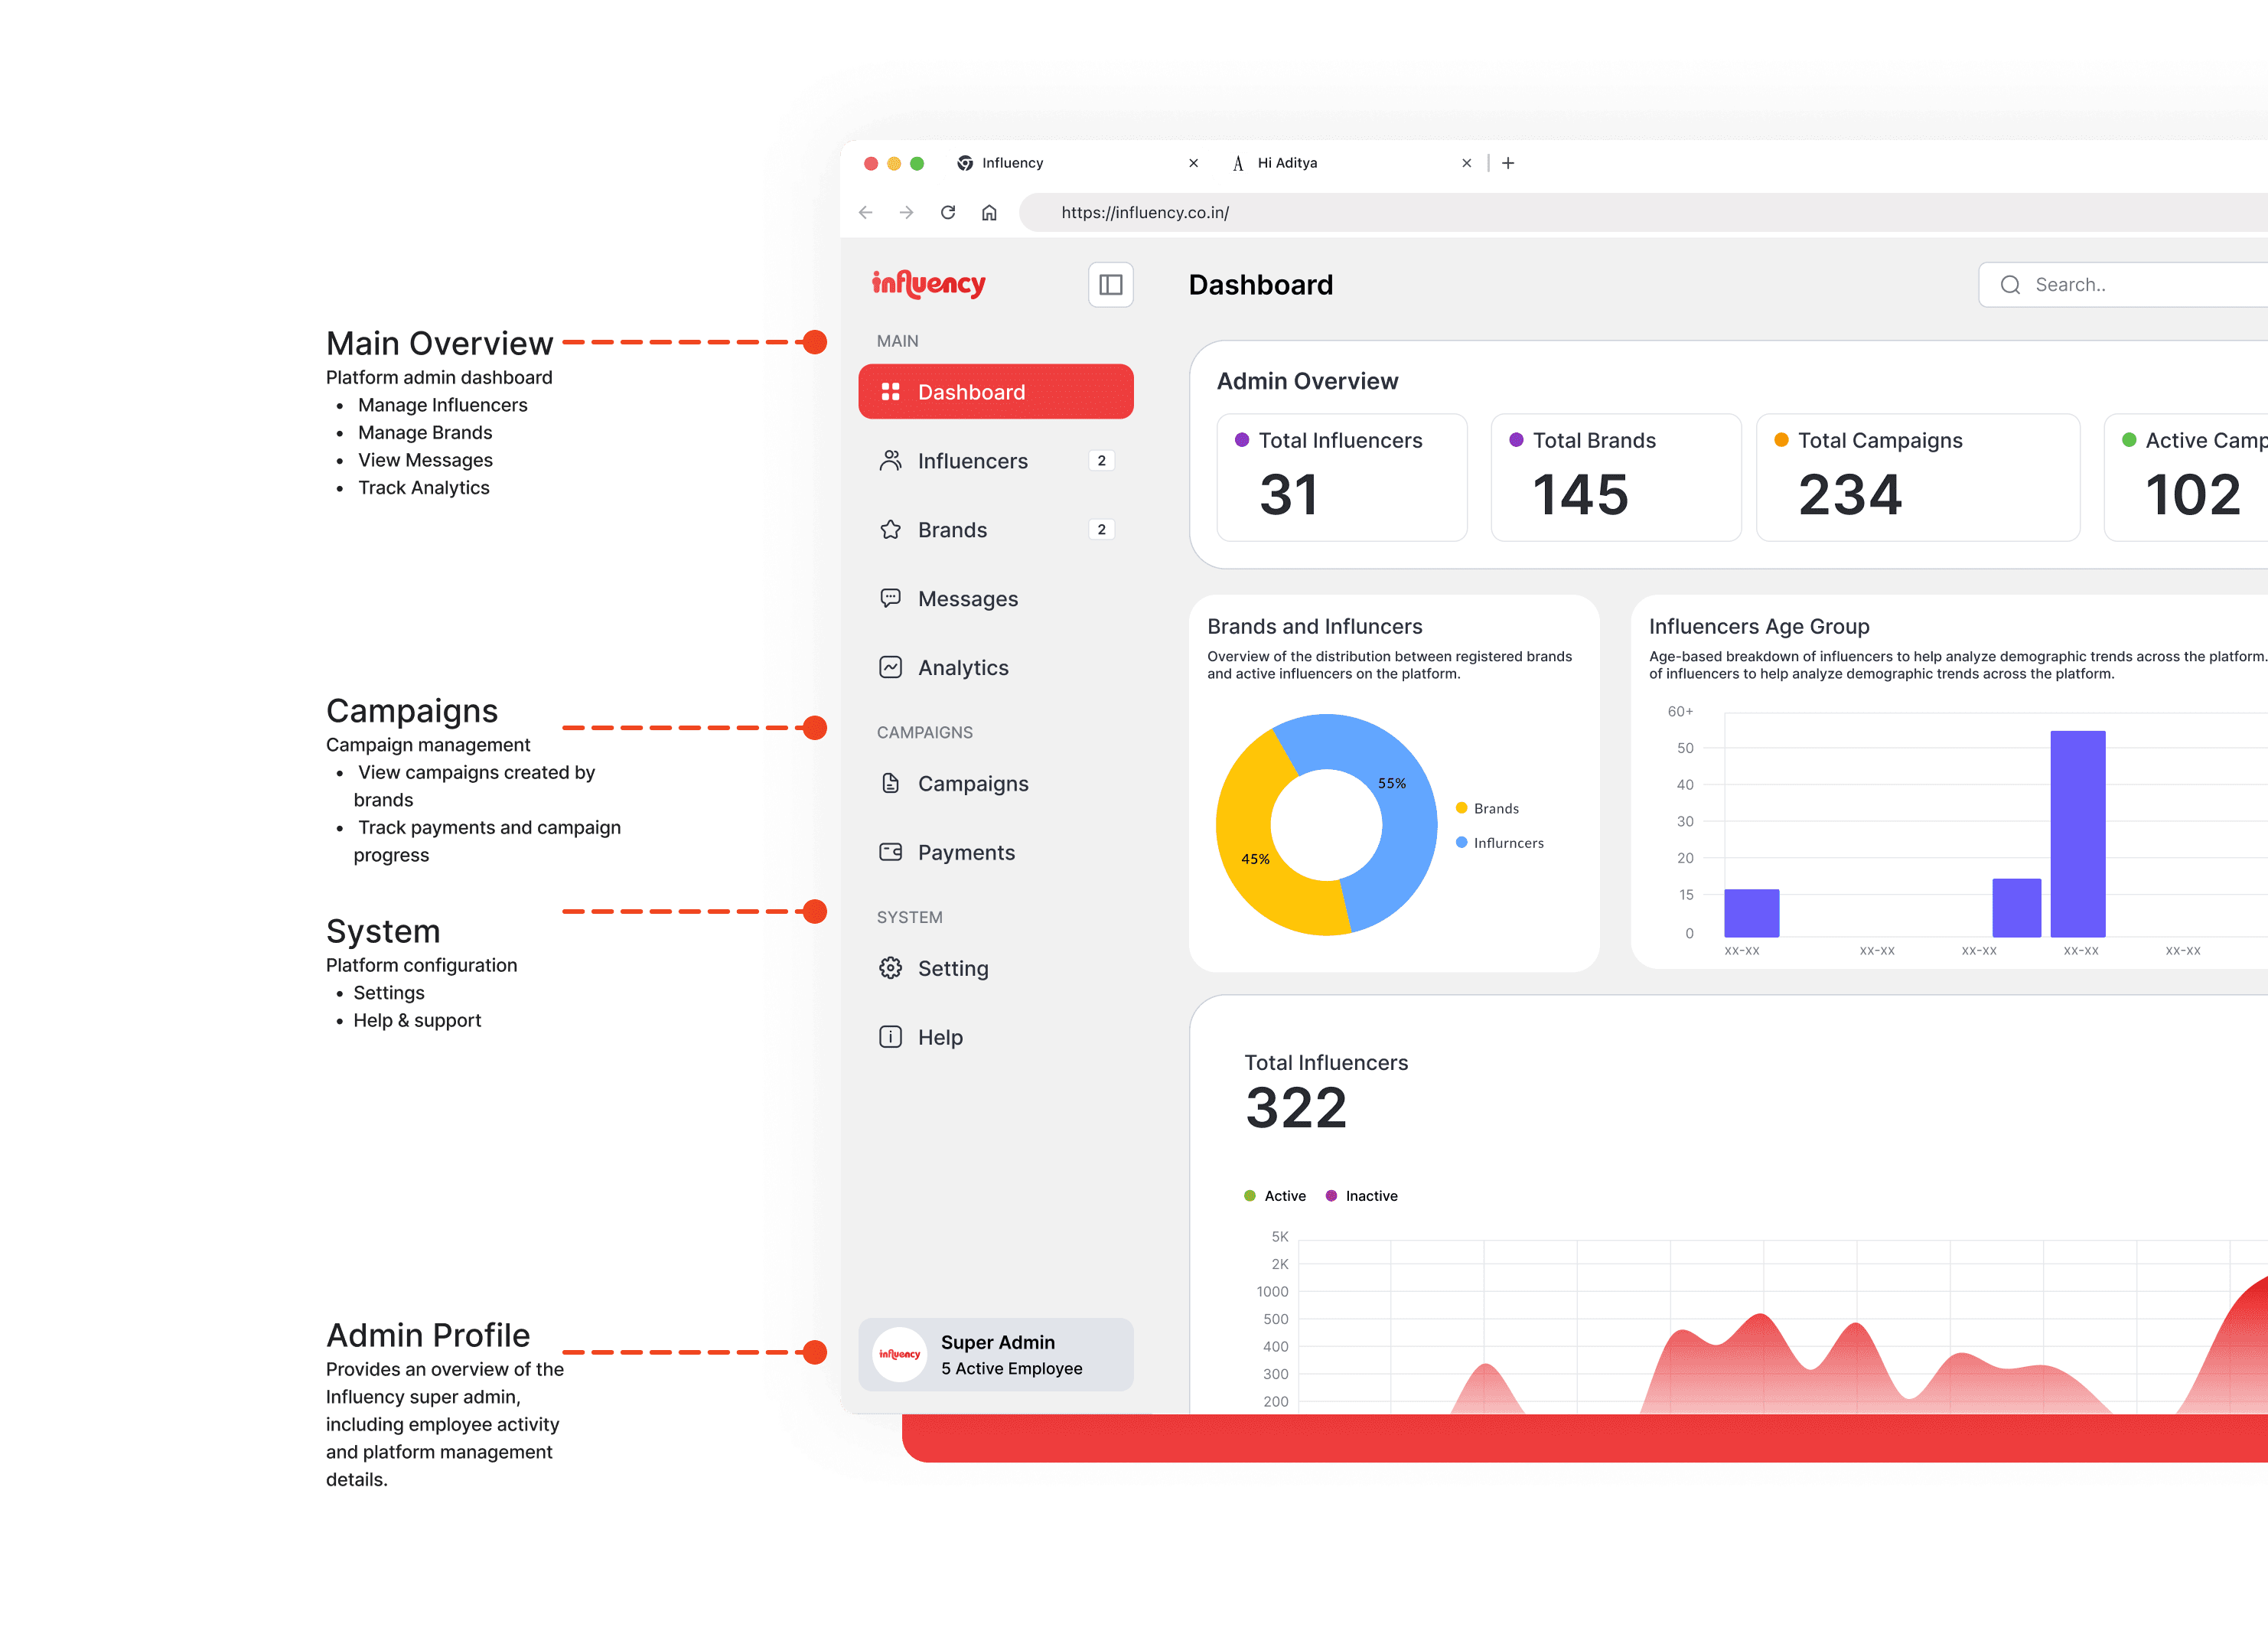Close the Influency browser tab

point(1193,163)
